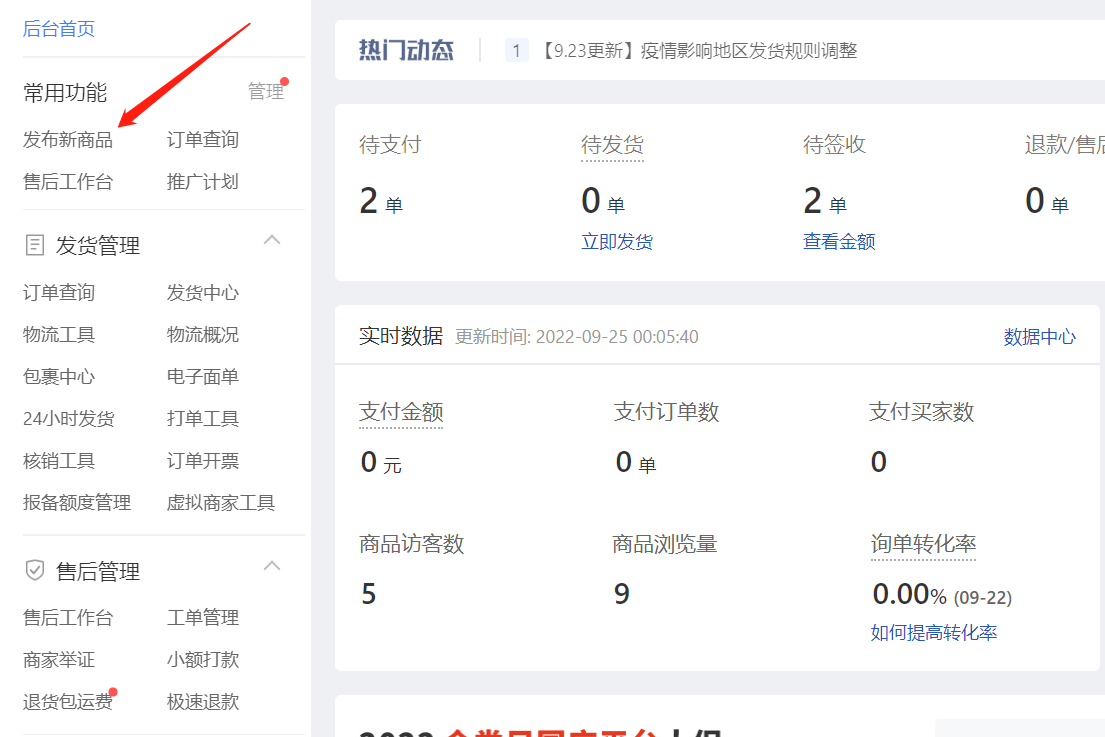Collapse the 售后管理 section chevron
This screenshot has width=1105, height=737.
click(272, 566)
